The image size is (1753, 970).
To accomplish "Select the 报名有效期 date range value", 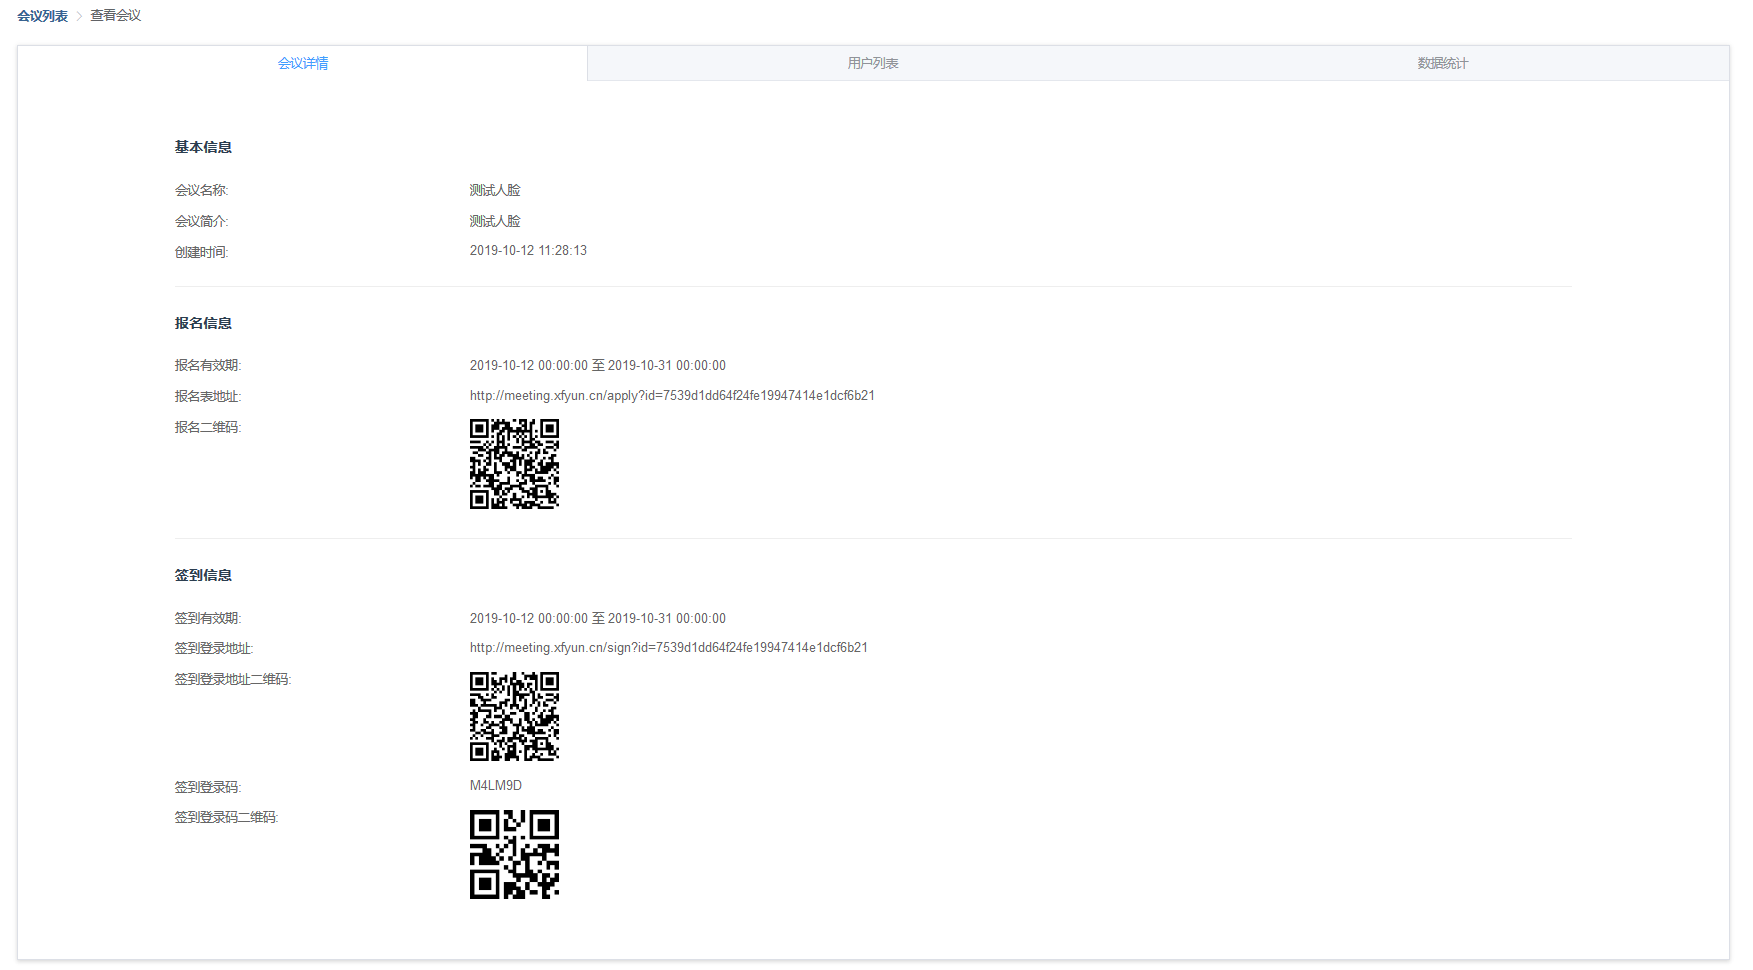I will click(x=598, y=366).
